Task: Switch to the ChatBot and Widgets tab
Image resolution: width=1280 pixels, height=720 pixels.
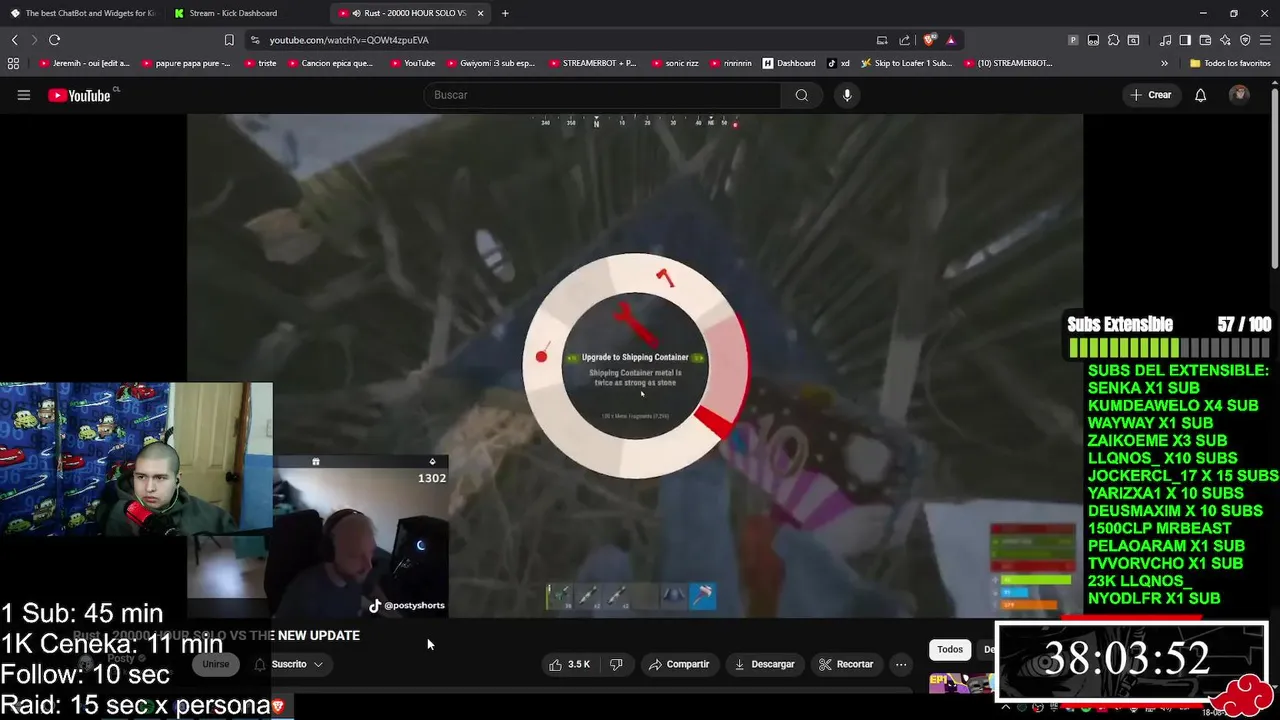Action: pyautogui.click(x=83, y=13)
